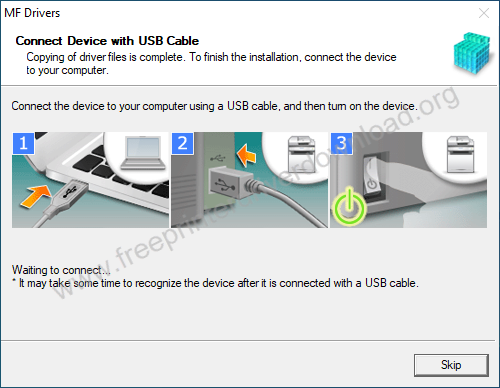Screen dimensions: 500x388
Task: Select the blue step 3 number badge
Action: [341, 143]
